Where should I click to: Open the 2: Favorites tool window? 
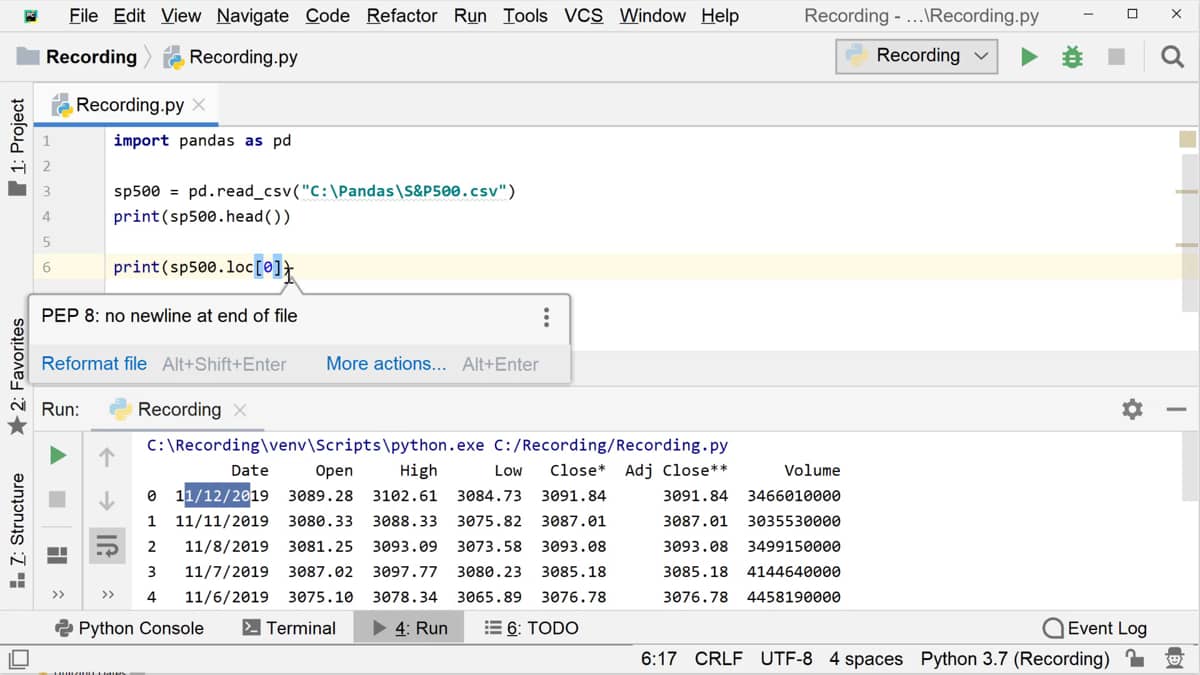pos(17,377)
